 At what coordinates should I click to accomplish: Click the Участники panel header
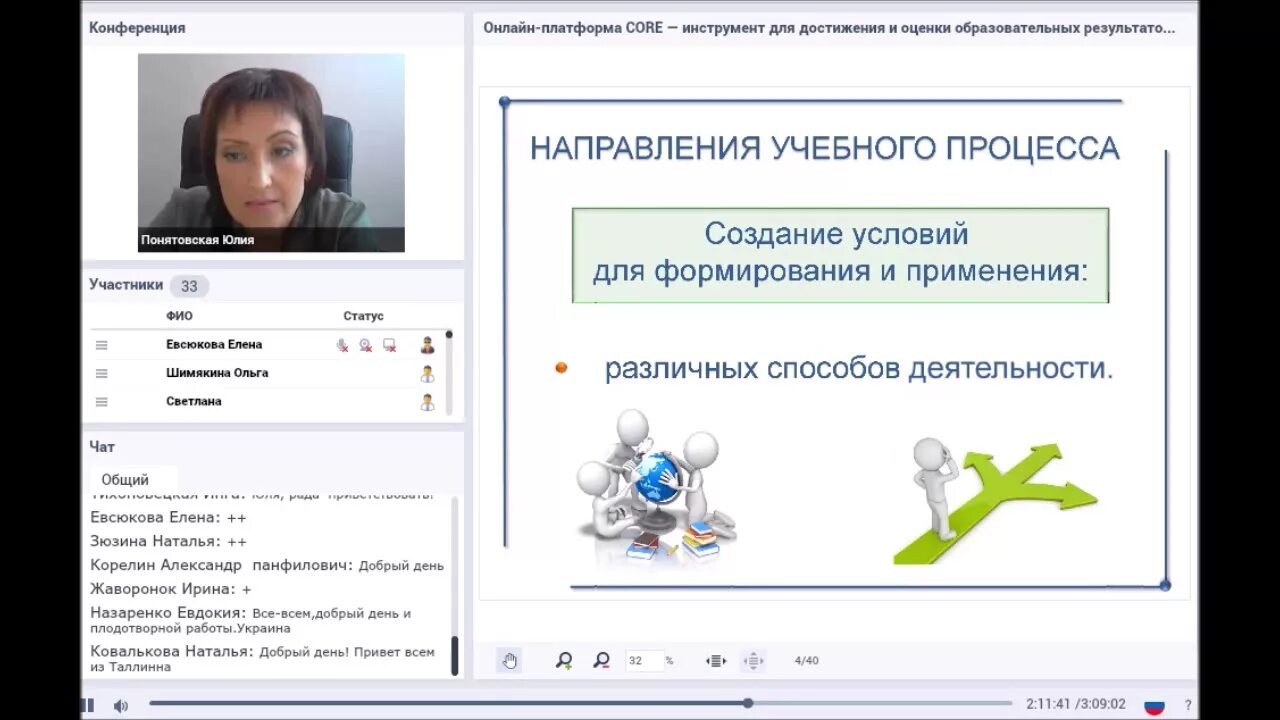click(x=126, y=284)
